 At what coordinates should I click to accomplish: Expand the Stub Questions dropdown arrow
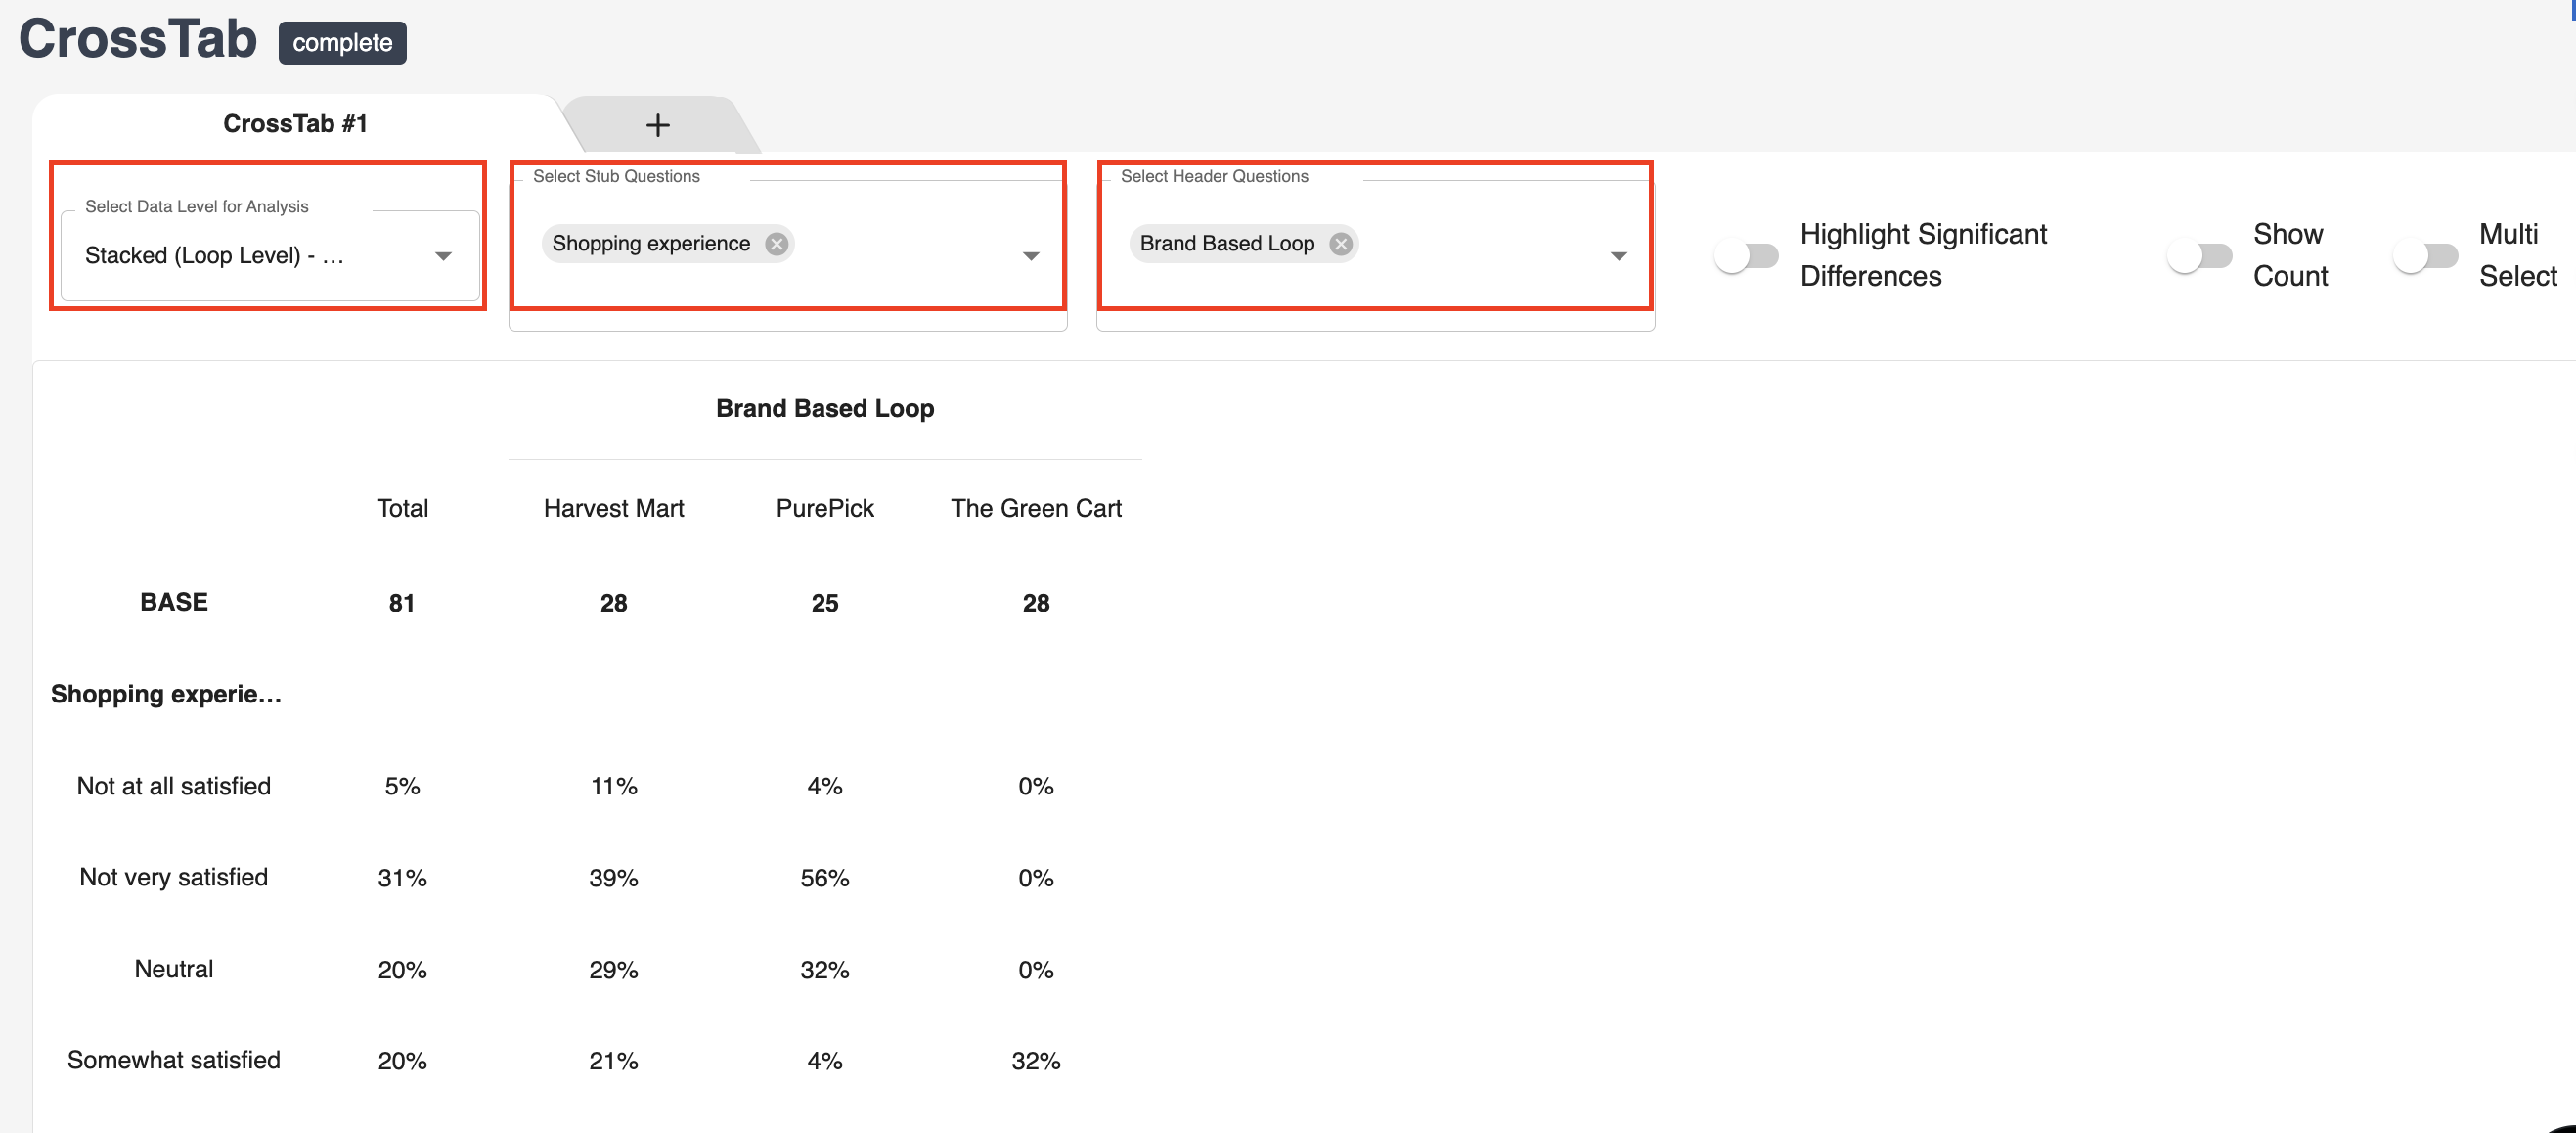1031,256
